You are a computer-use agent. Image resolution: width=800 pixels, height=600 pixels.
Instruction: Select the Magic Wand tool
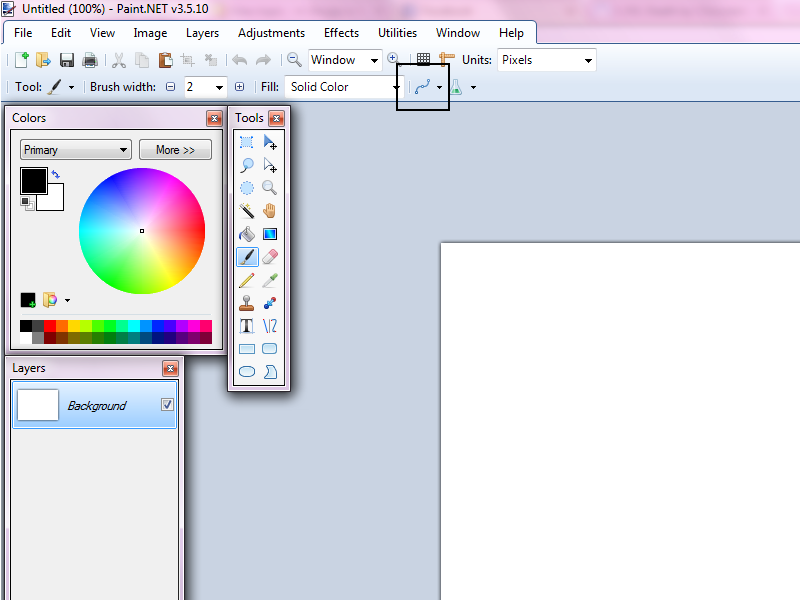point(246,211)
